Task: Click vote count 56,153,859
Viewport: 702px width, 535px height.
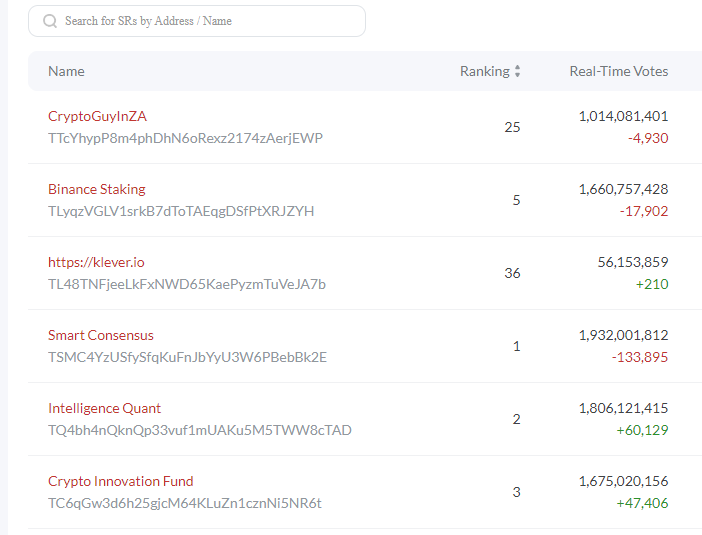Action: coord(633,262)
